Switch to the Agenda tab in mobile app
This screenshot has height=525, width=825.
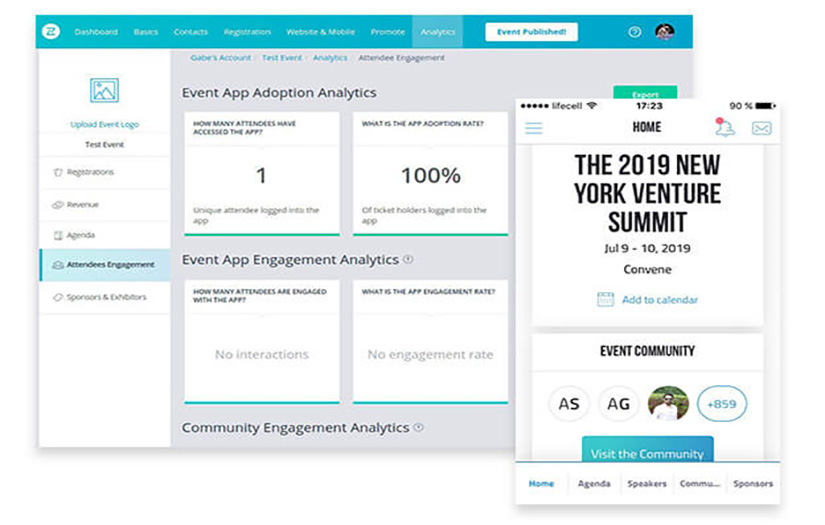coord(594,483)
